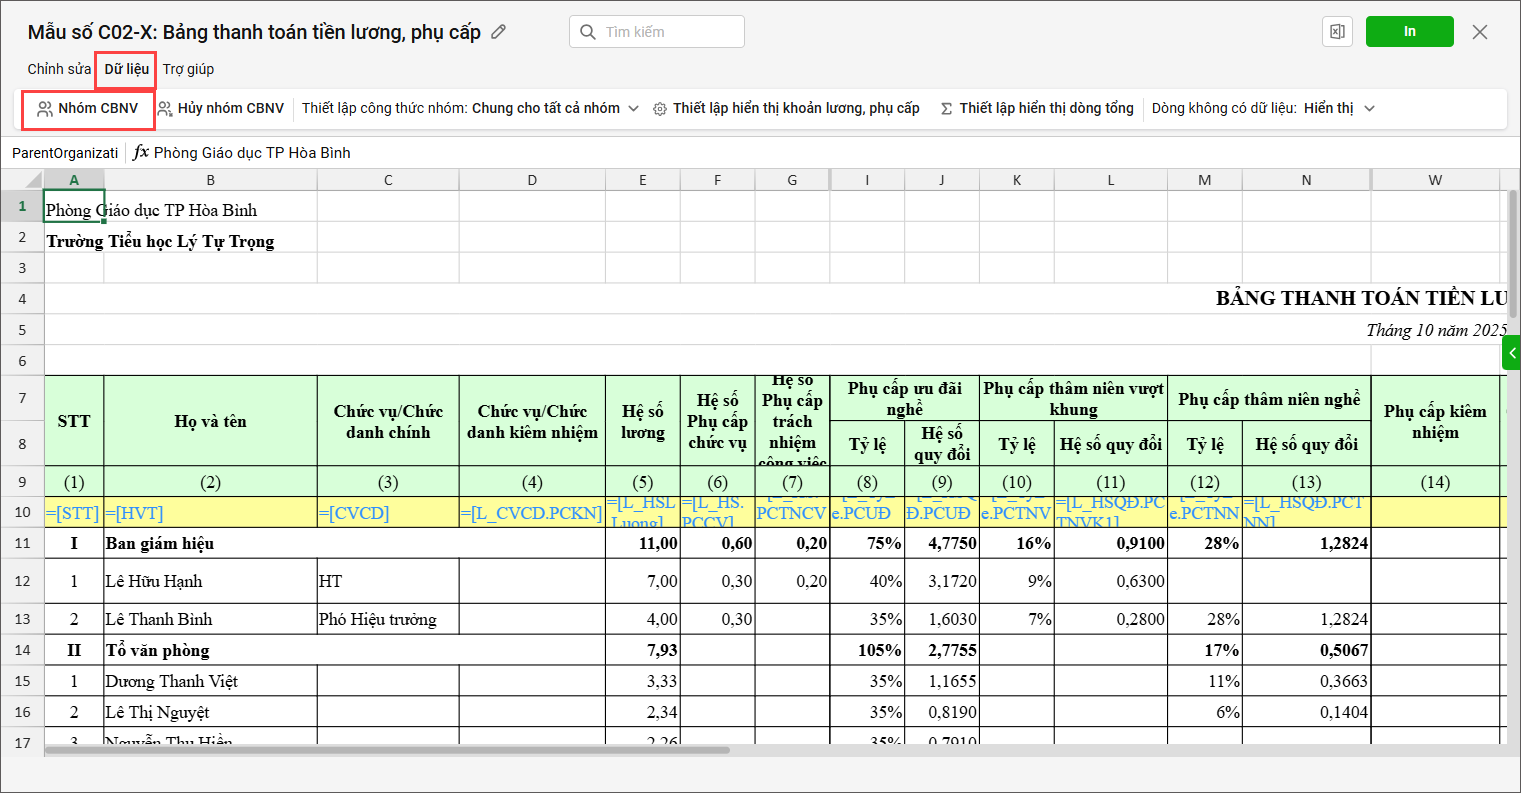Viewport: 1521px width, 793px height.
Task: Click the gear icon for salary display settings
Action: click(660, 109)
